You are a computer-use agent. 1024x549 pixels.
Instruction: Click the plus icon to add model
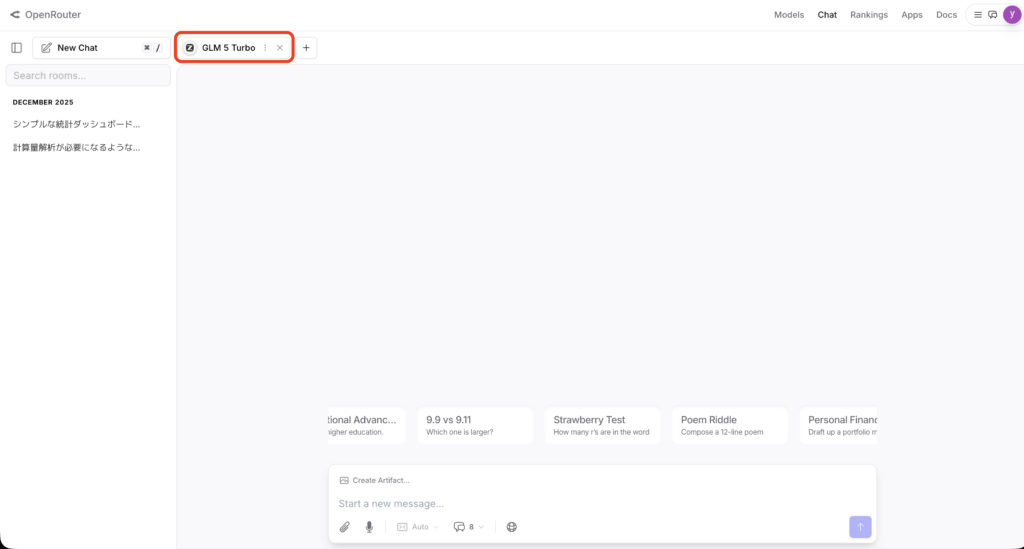coord(306,48)
